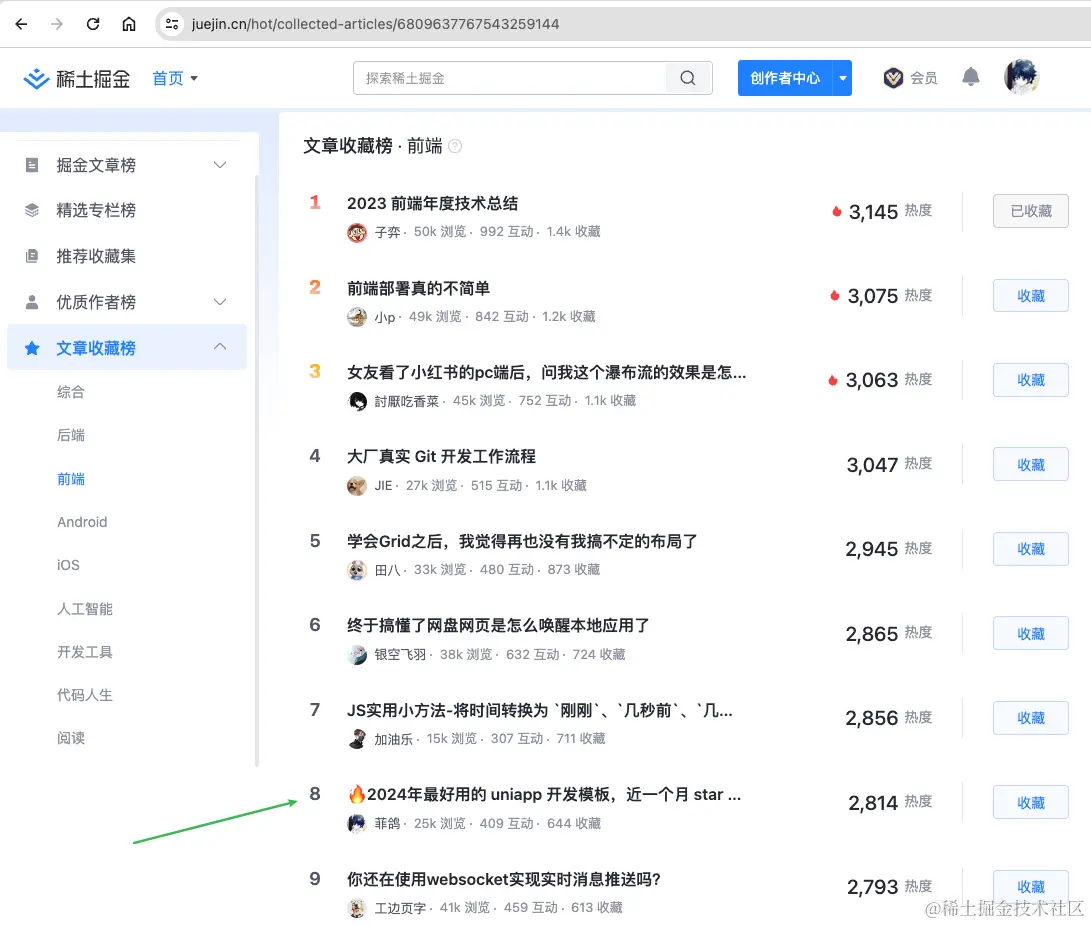Click 收藏 for 前端部署真的不简单
Viewport: 1091px width, 925px height.
(1030, 296)
